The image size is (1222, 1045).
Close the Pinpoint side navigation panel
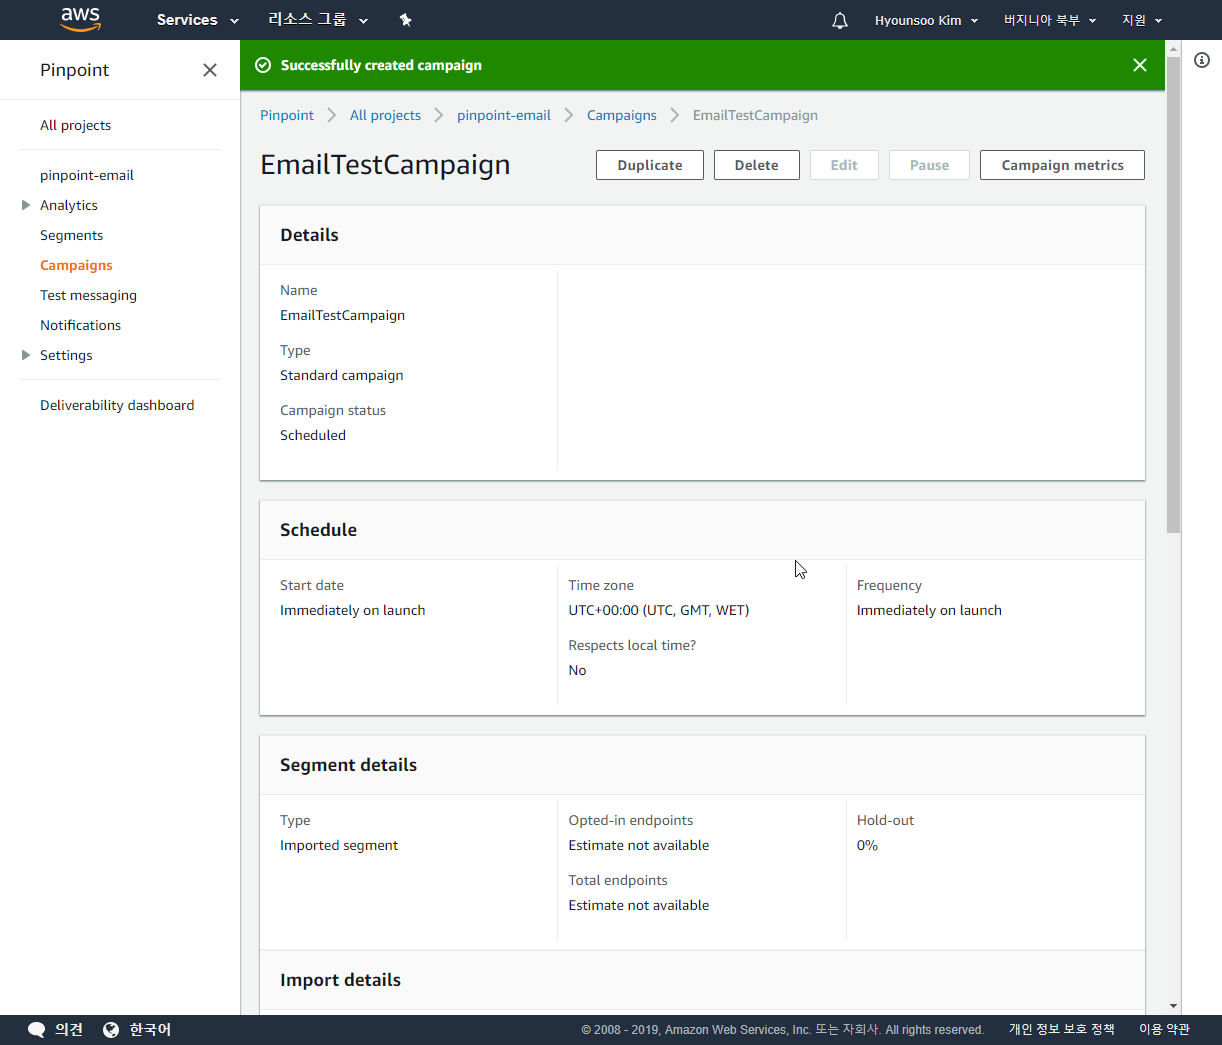coord(210,70)
